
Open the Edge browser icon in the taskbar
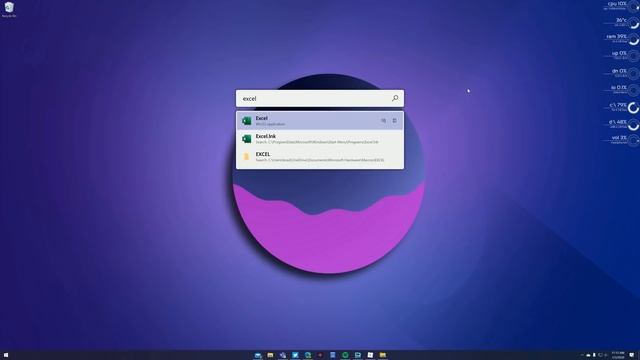point(308,355)
